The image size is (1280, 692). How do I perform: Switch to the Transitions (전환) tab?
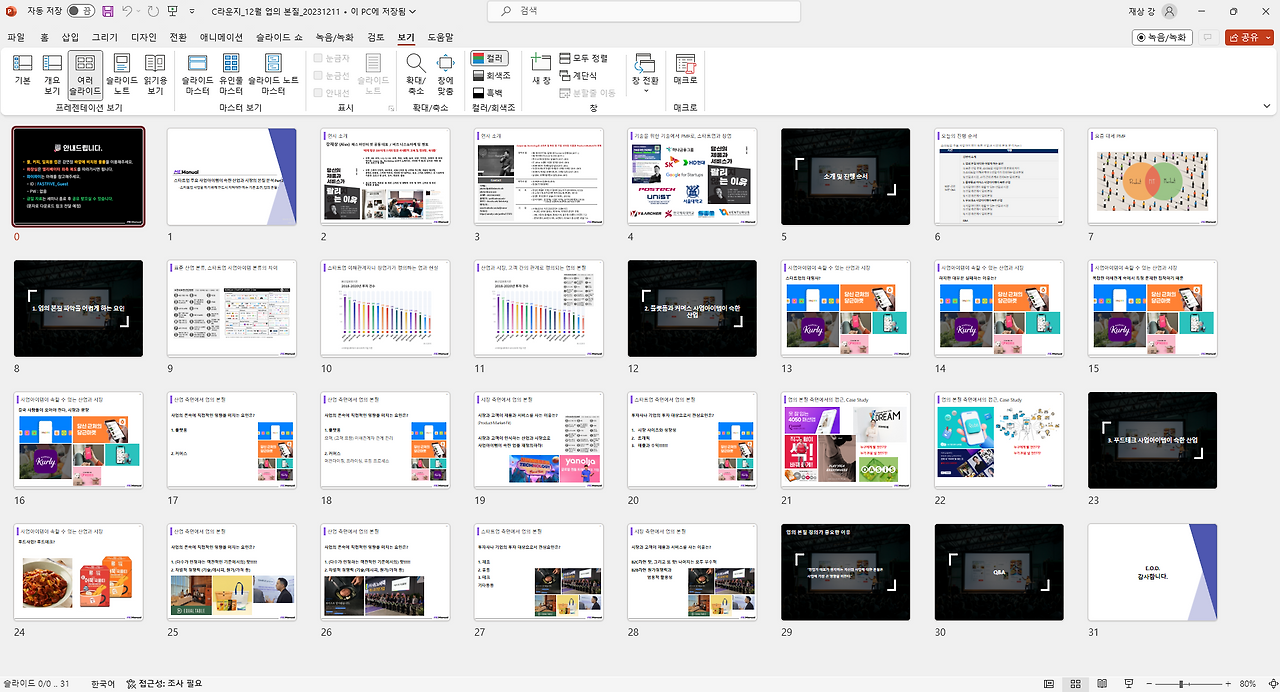click(178, 37)
